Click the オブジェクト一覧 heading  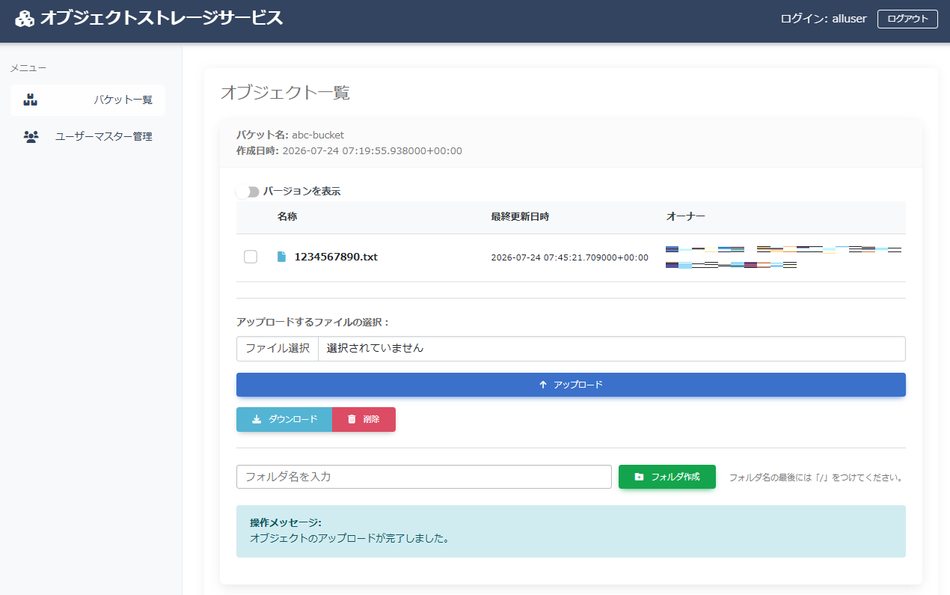click(285, 93)
